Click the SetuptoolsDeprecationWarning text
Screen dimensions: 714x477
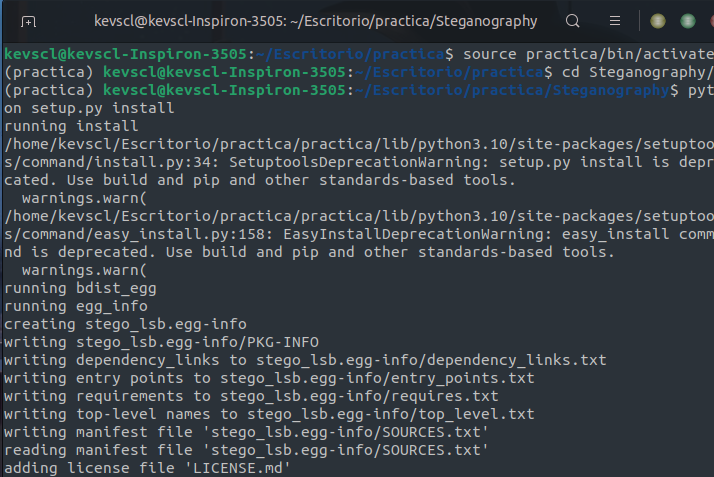click(356, 162)
